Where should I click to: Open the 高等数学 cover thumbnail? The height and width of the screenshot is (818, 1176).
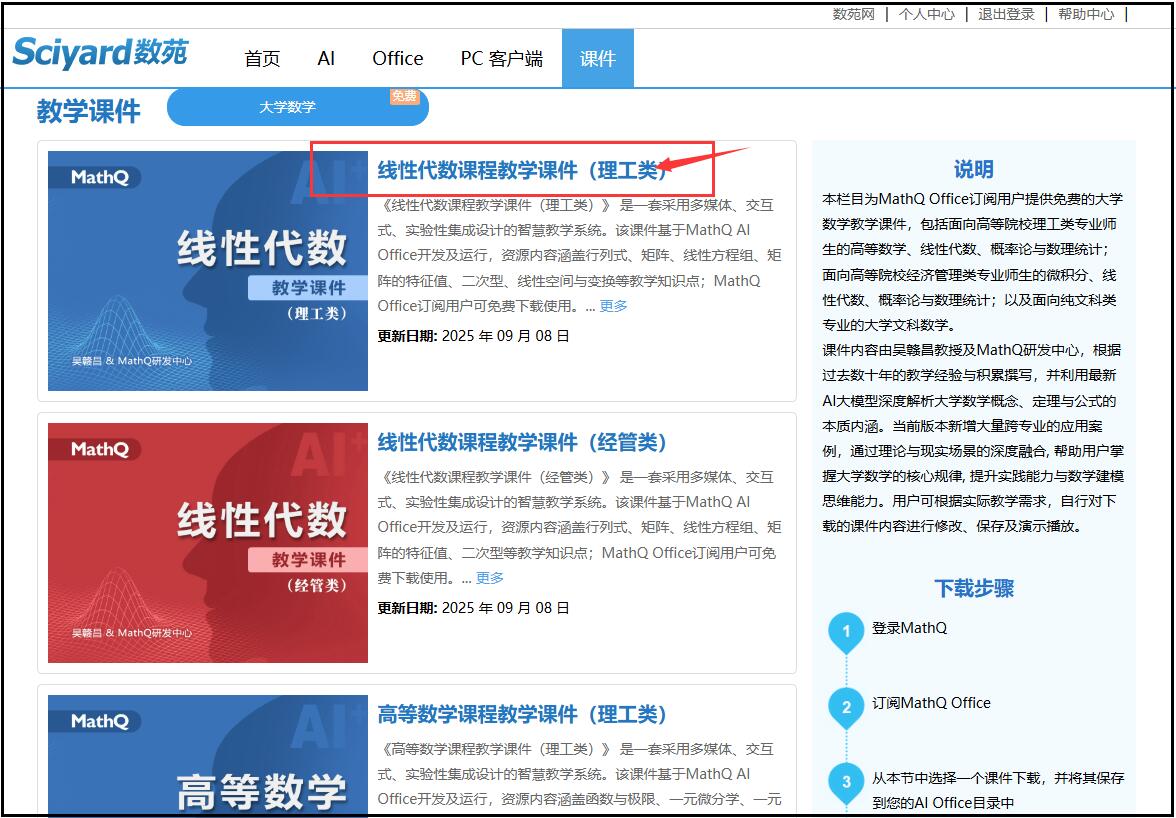[x=208, y=755]
